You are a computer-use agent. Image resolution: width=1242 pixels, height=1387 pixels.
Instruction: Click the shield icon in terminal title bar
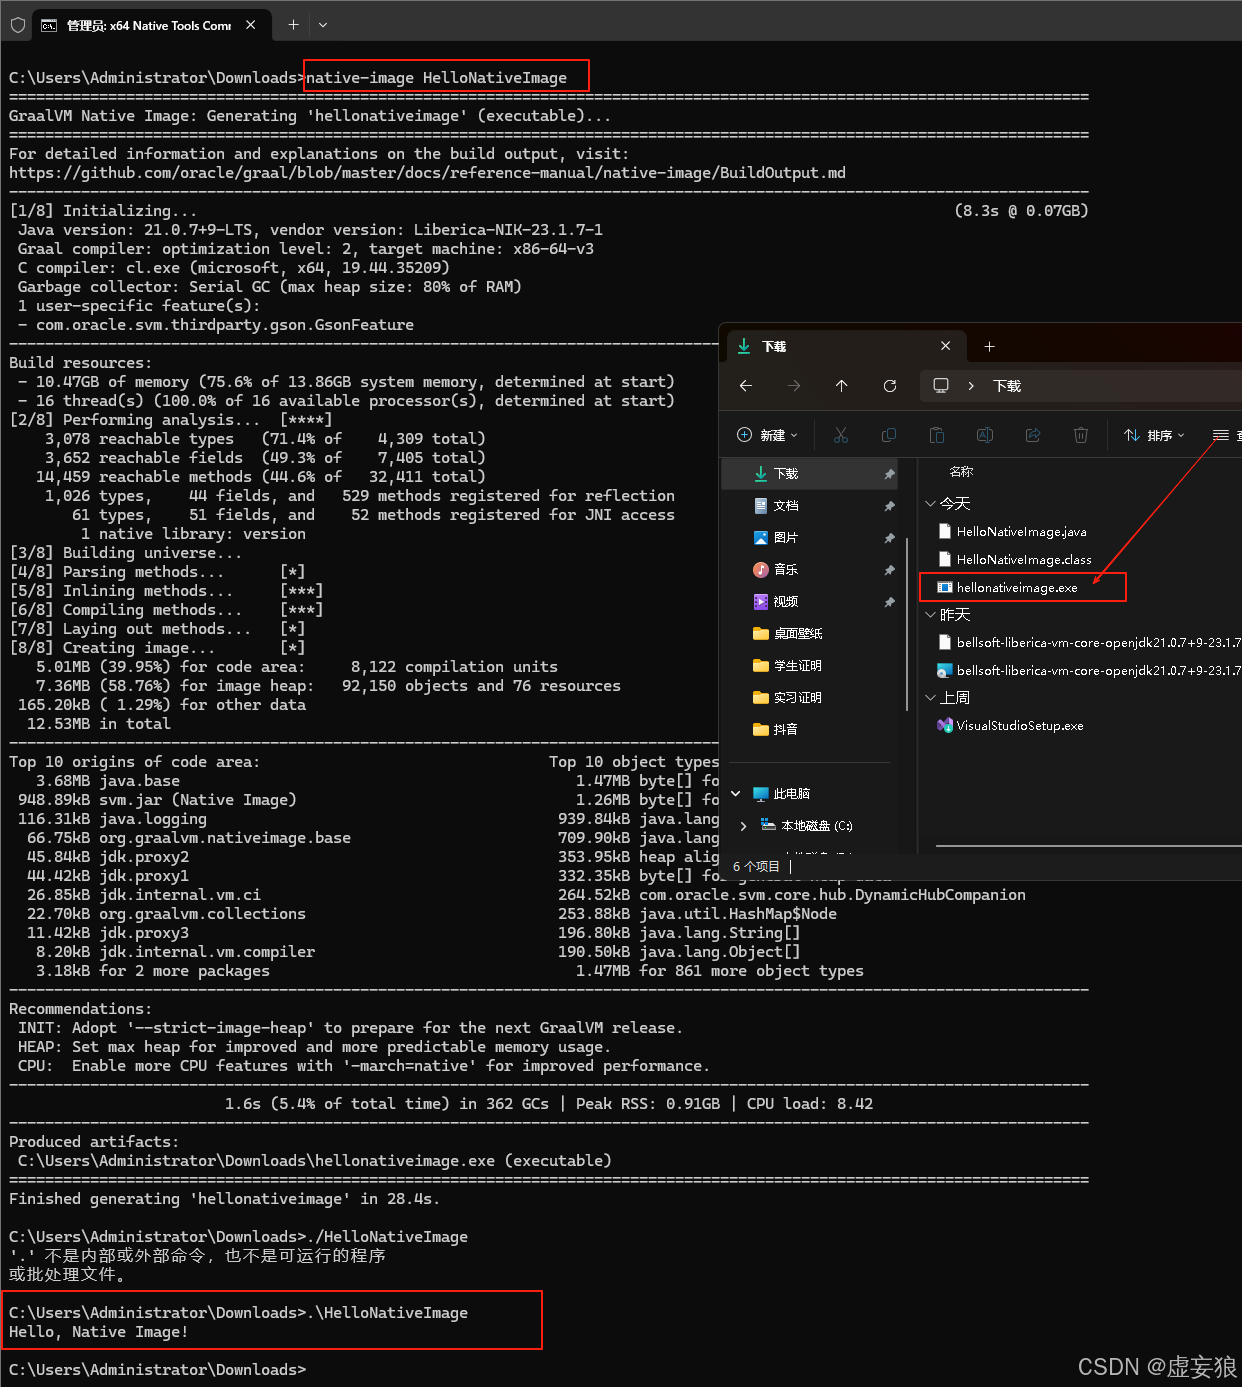(17, 25)
